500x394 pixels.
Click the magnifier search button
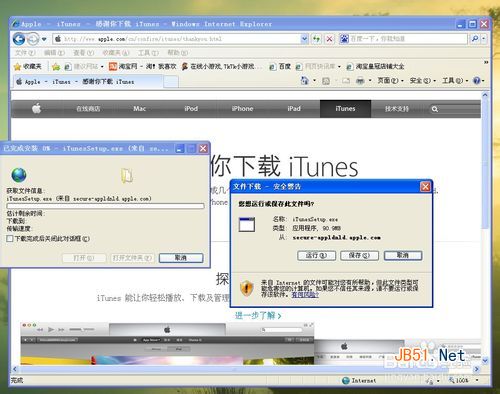(475, 39)
